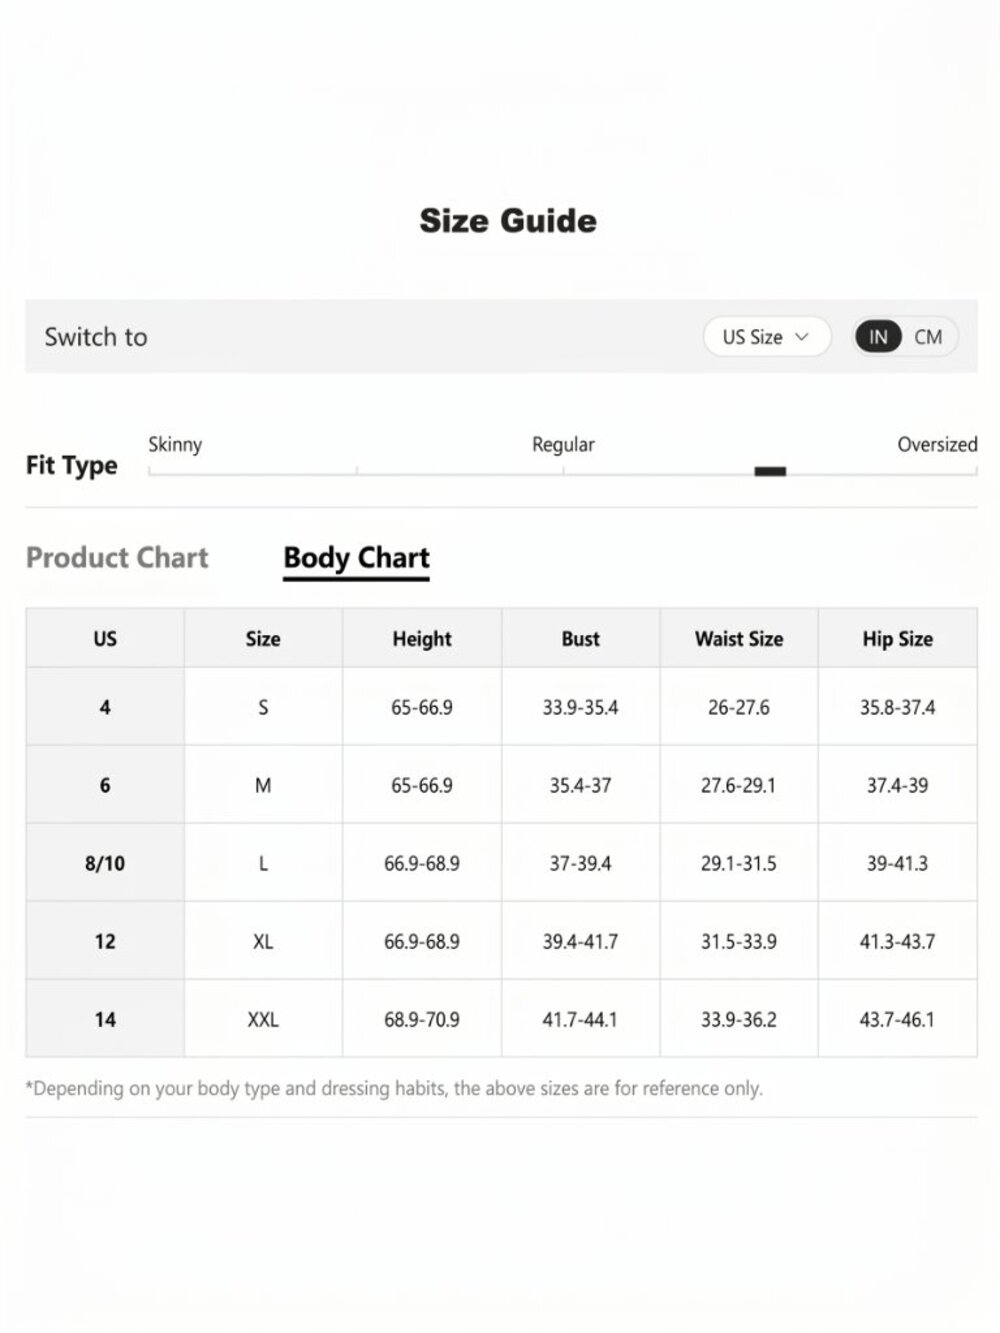
Task: Click the Skinny fit label
Action: [x=175, y=444]
